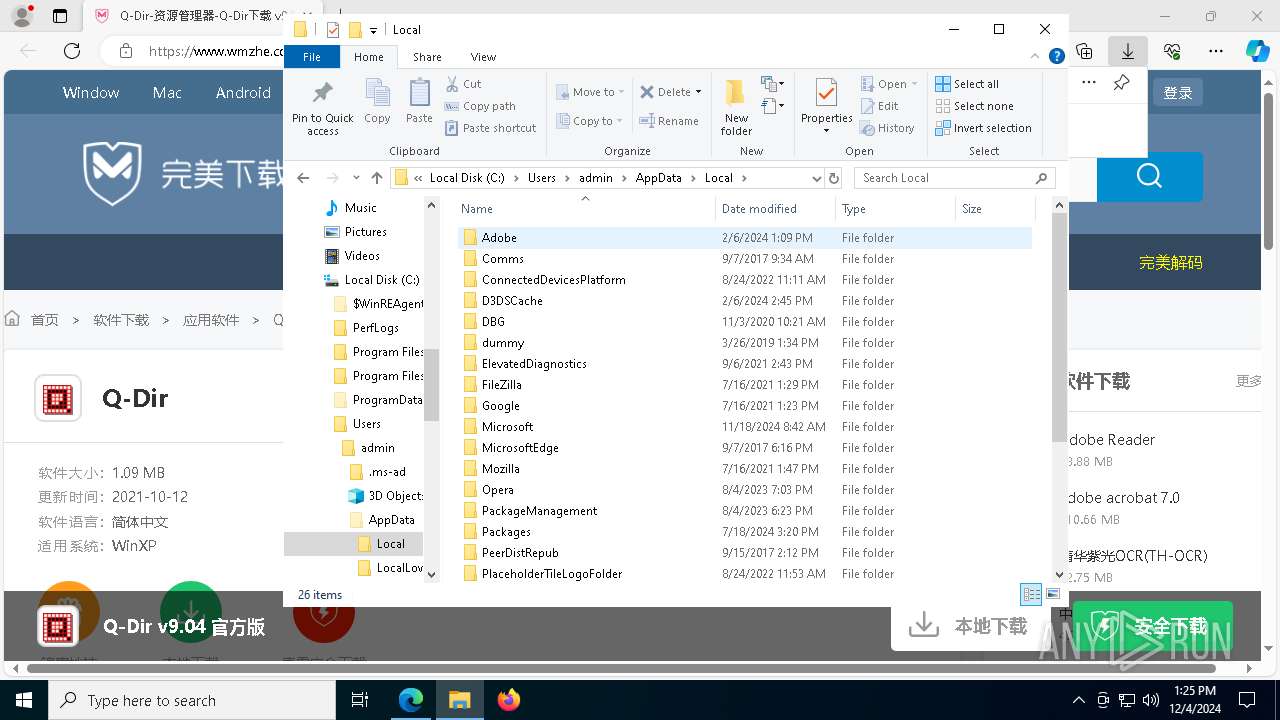
Task: Click Users in address breadcrumb
Action: pyautogui.click(x=541, y=178)
